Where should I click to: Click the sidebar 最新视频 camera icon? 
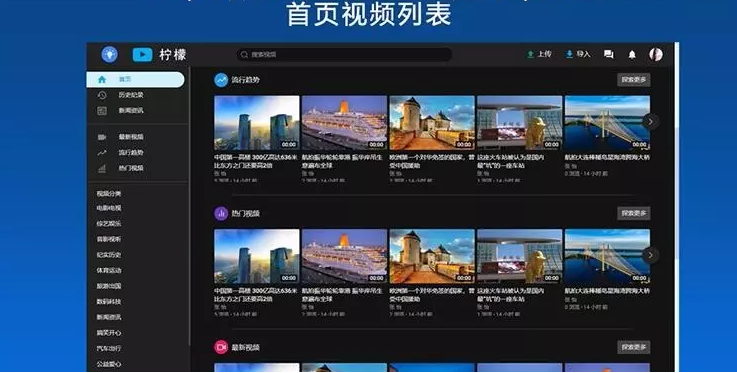point(102,137)
